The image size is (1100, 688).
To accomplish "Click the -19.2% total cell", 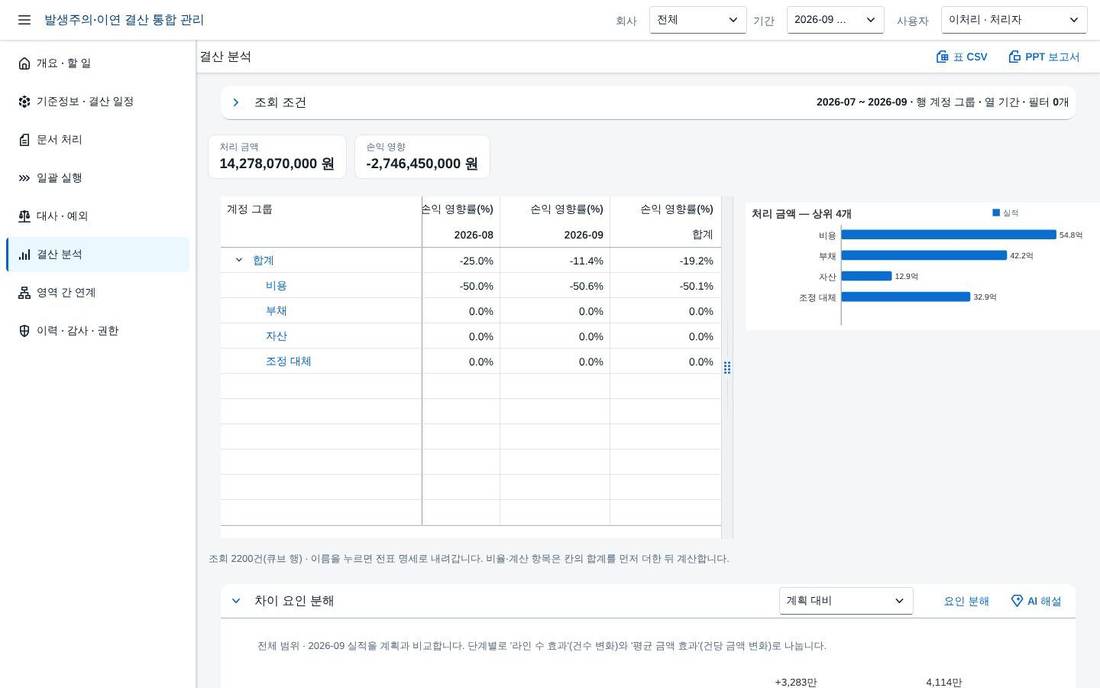I will click(x=665, y=260).
